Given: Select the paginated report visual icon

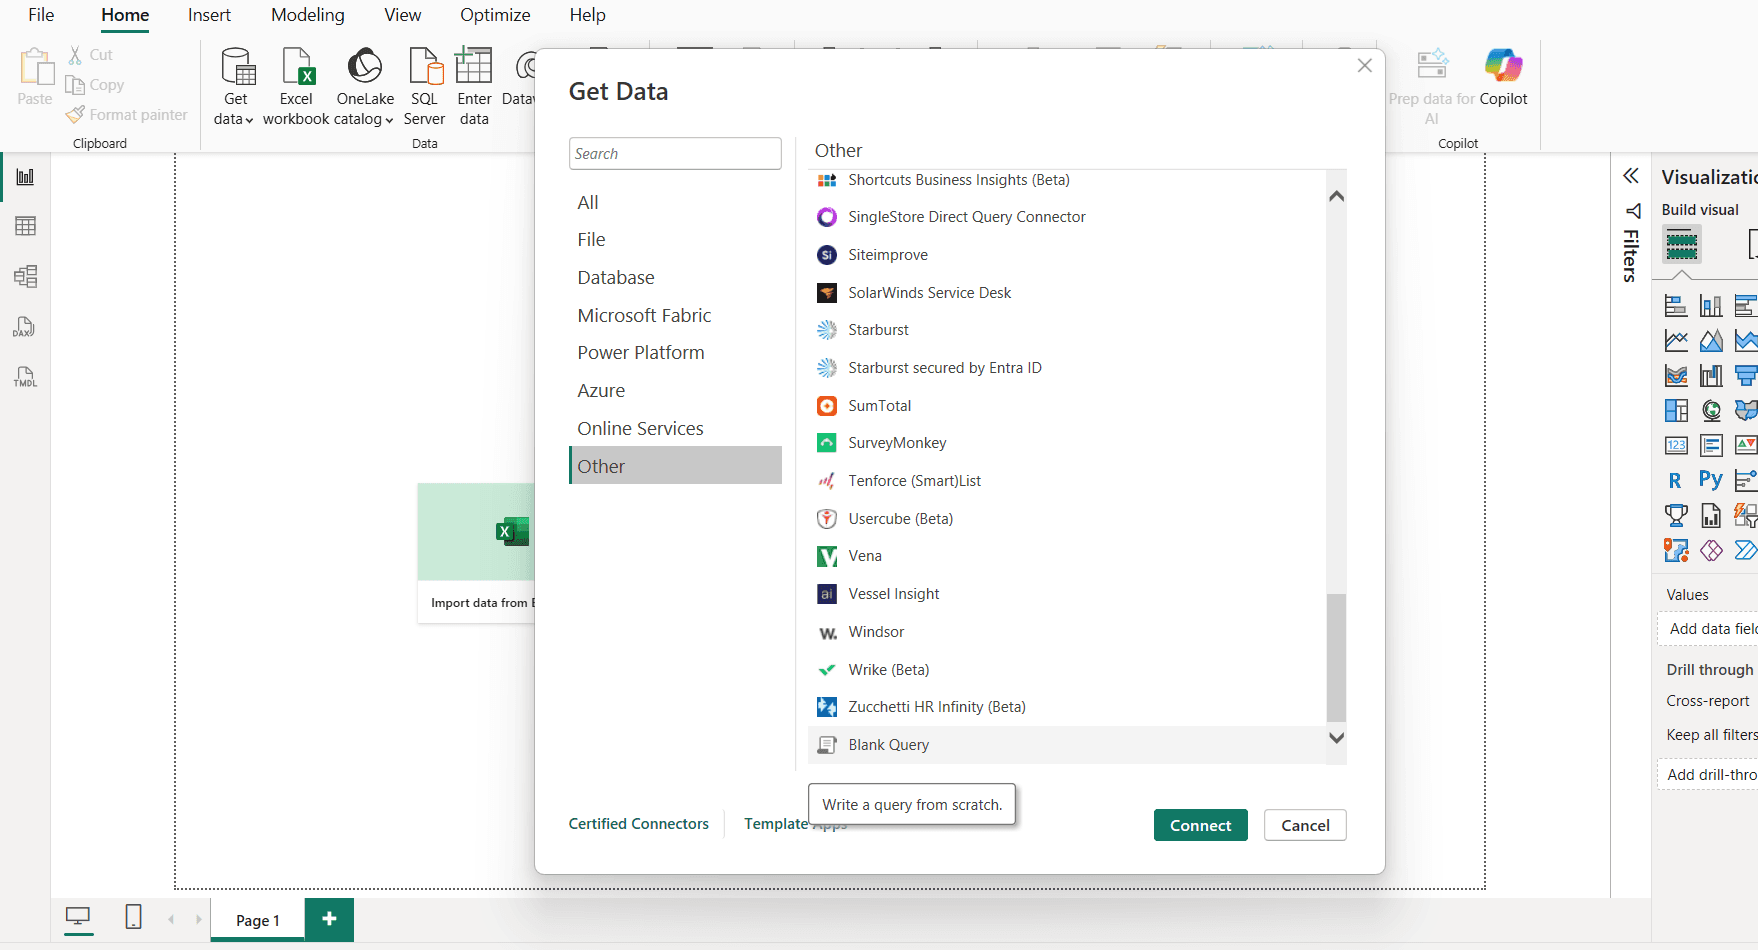Looking at the screenshot, I should 1711,516.
